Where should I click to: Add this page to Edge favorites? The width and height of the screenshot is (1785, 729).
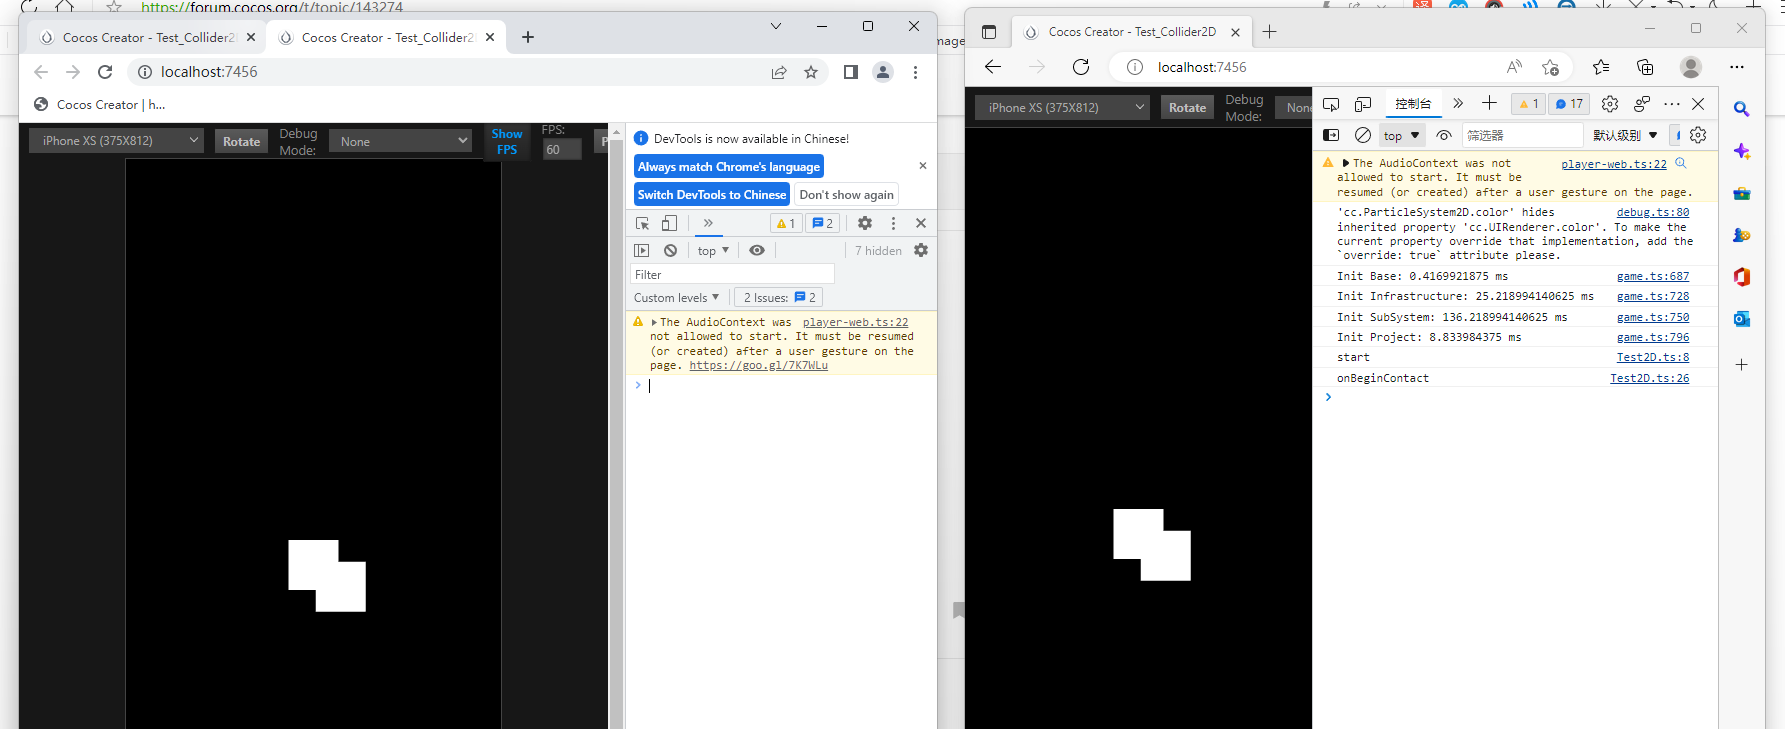pyautogui.click(x=1551, y=67)
